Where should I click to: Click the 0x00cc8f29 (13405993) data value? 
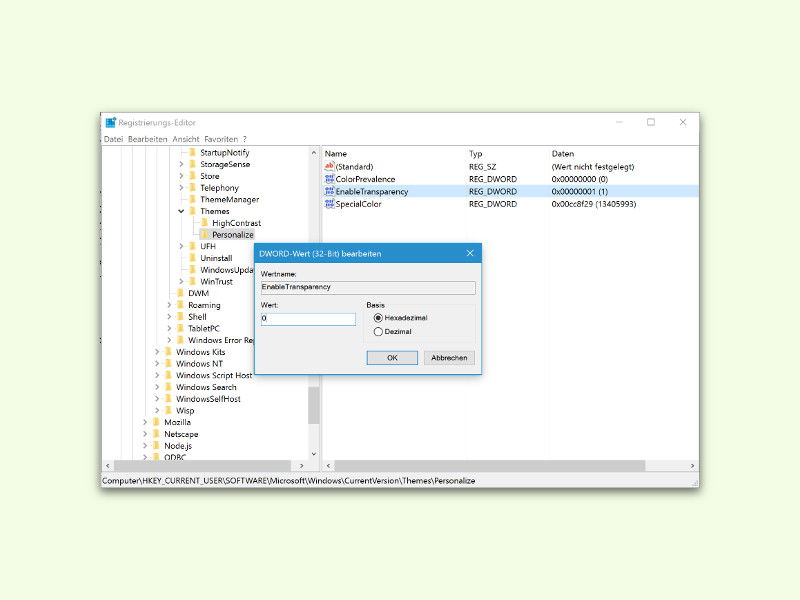coord(593,204)
